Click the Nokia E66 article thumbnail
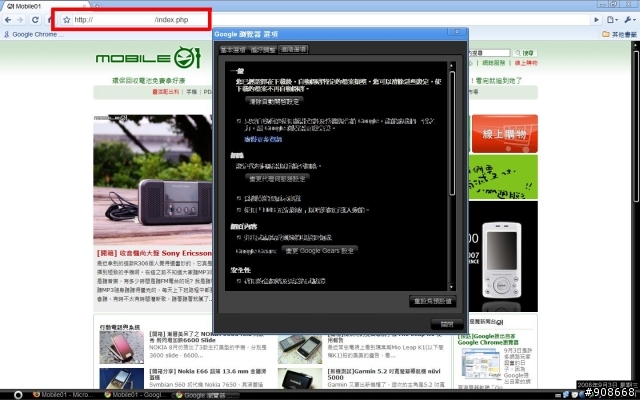This screenshot has height=400, width=640. pyautogui.click(x=122, y=378)
